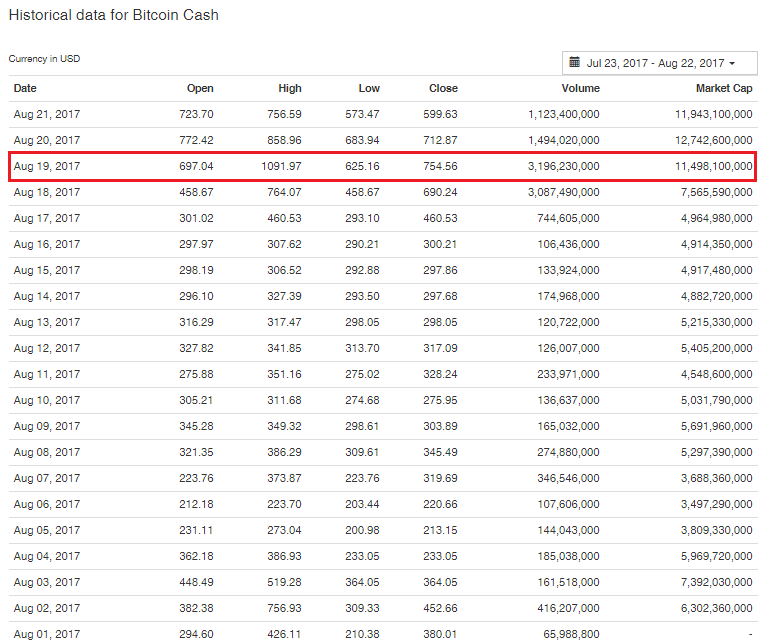
Task: Click the volume value 274,880,000
Action: pos(568,452)
